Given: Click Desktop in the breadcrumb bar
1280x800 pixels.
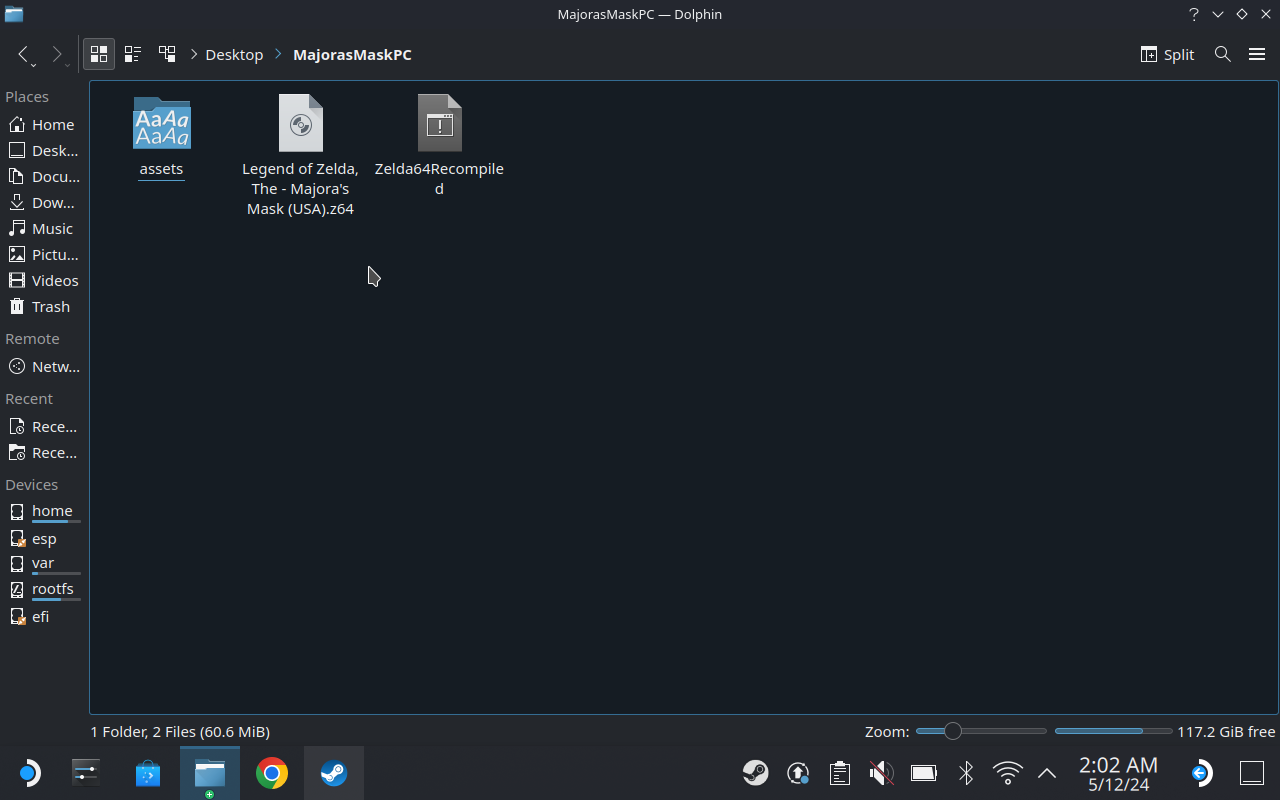Looking at the screenshot, I should 234,54.
